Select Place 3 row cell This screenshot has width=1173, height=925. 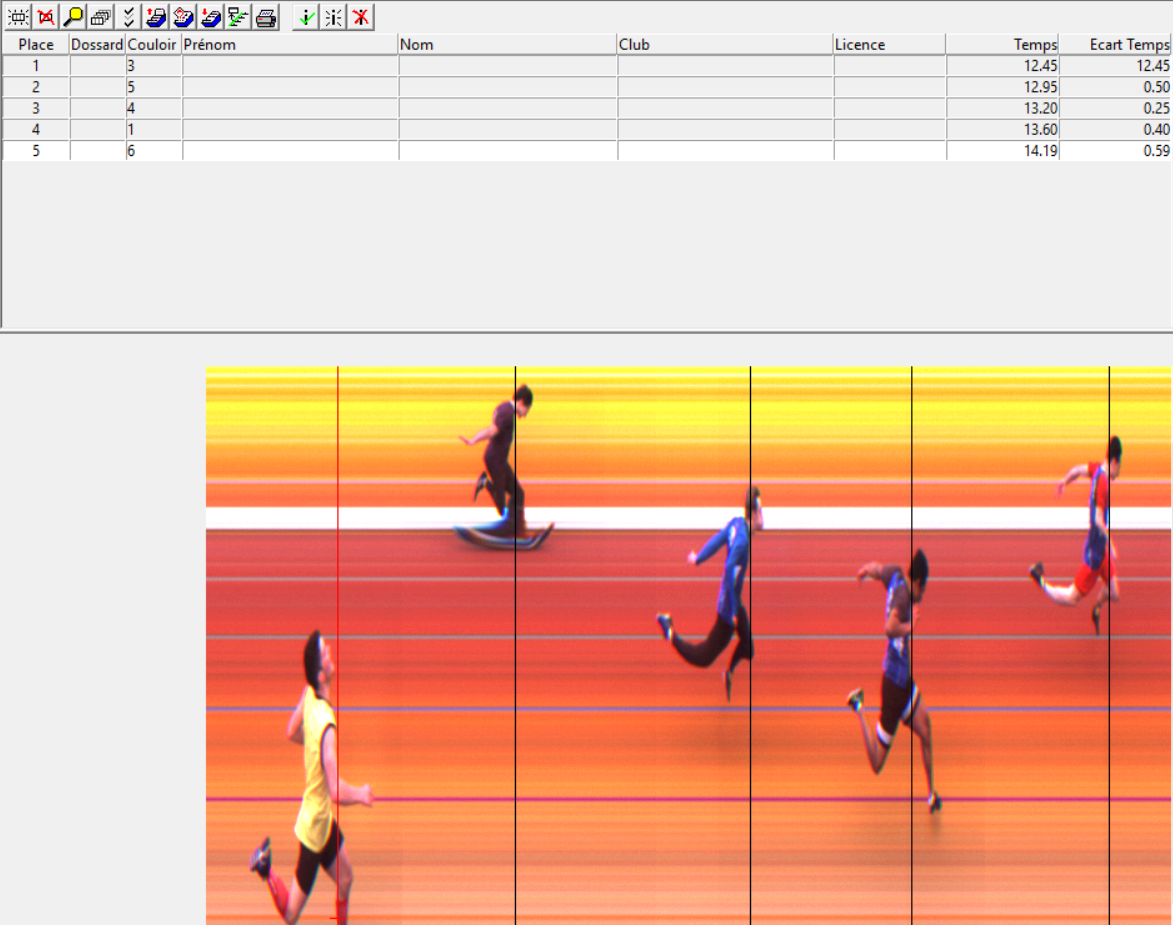[x=36, y=109]
